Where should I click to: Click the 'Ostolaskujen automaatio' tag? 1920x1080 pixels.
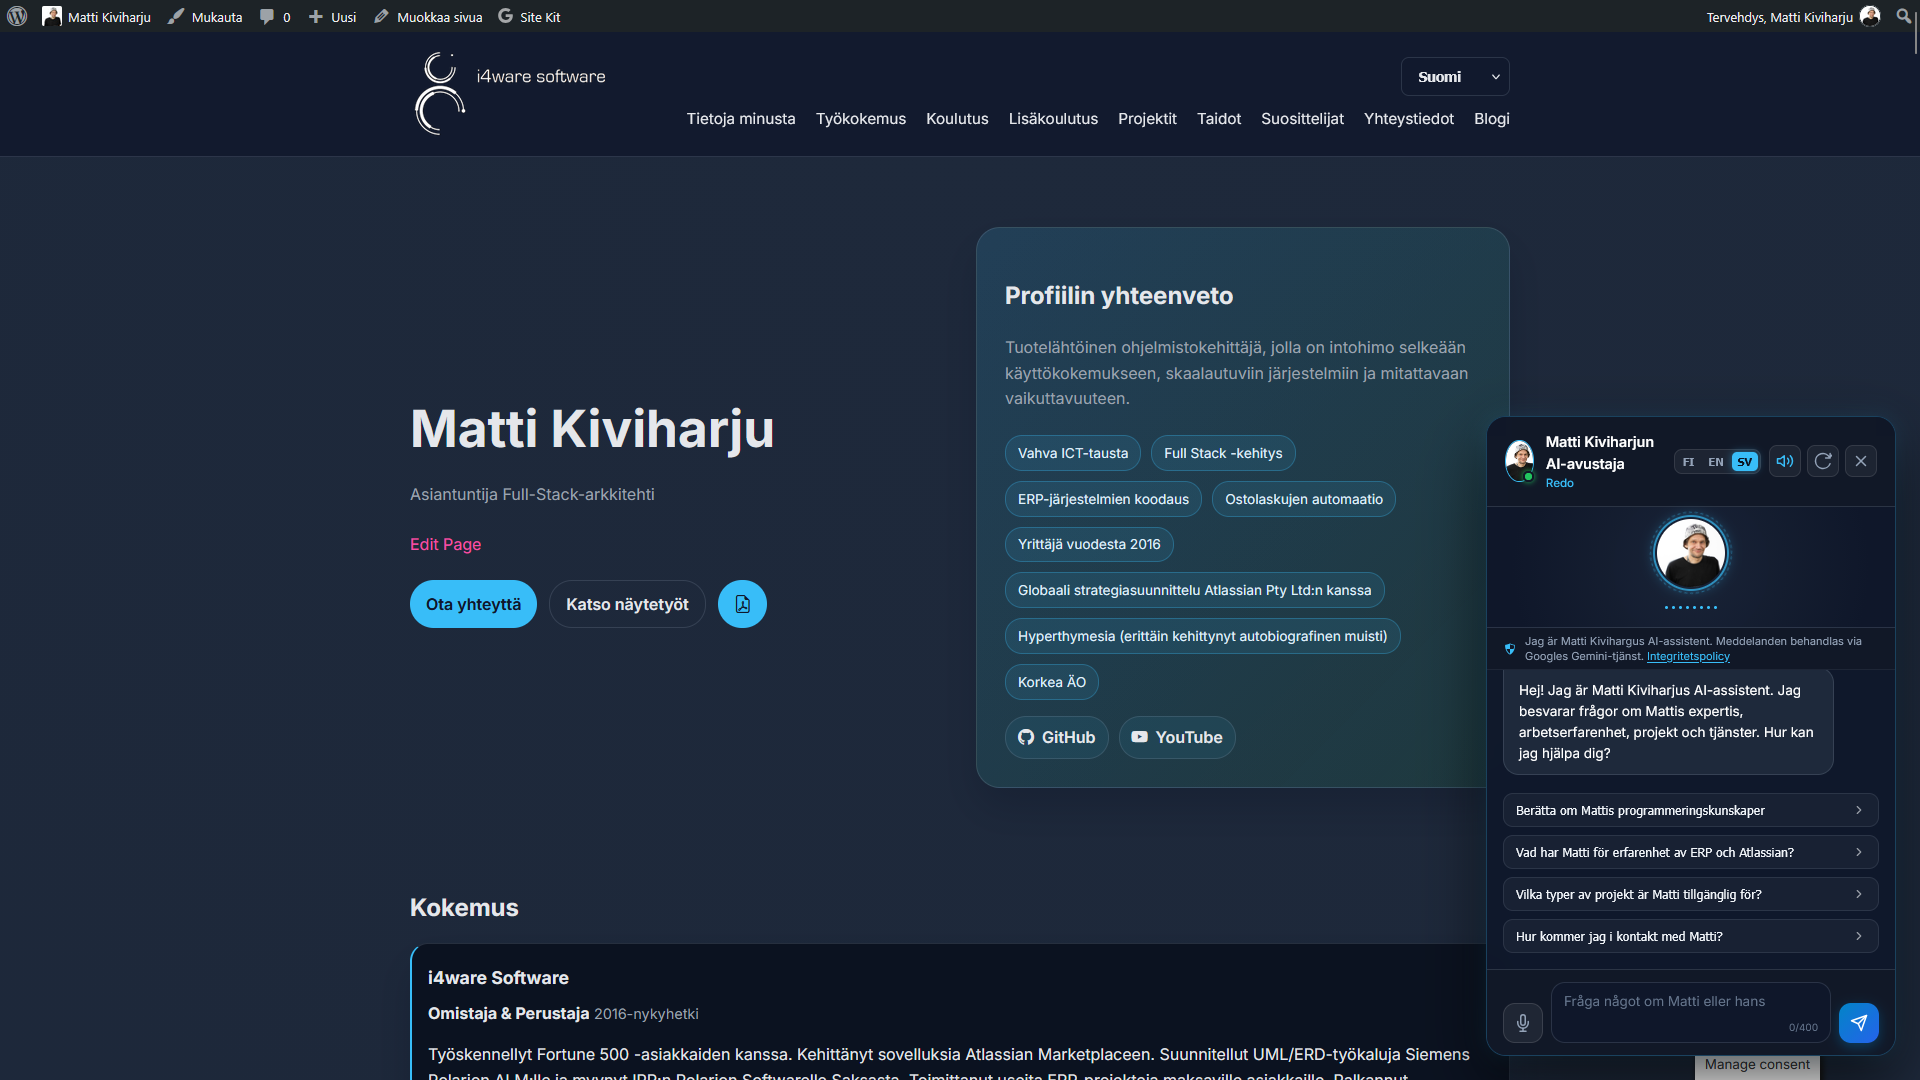click(1303, 499)
